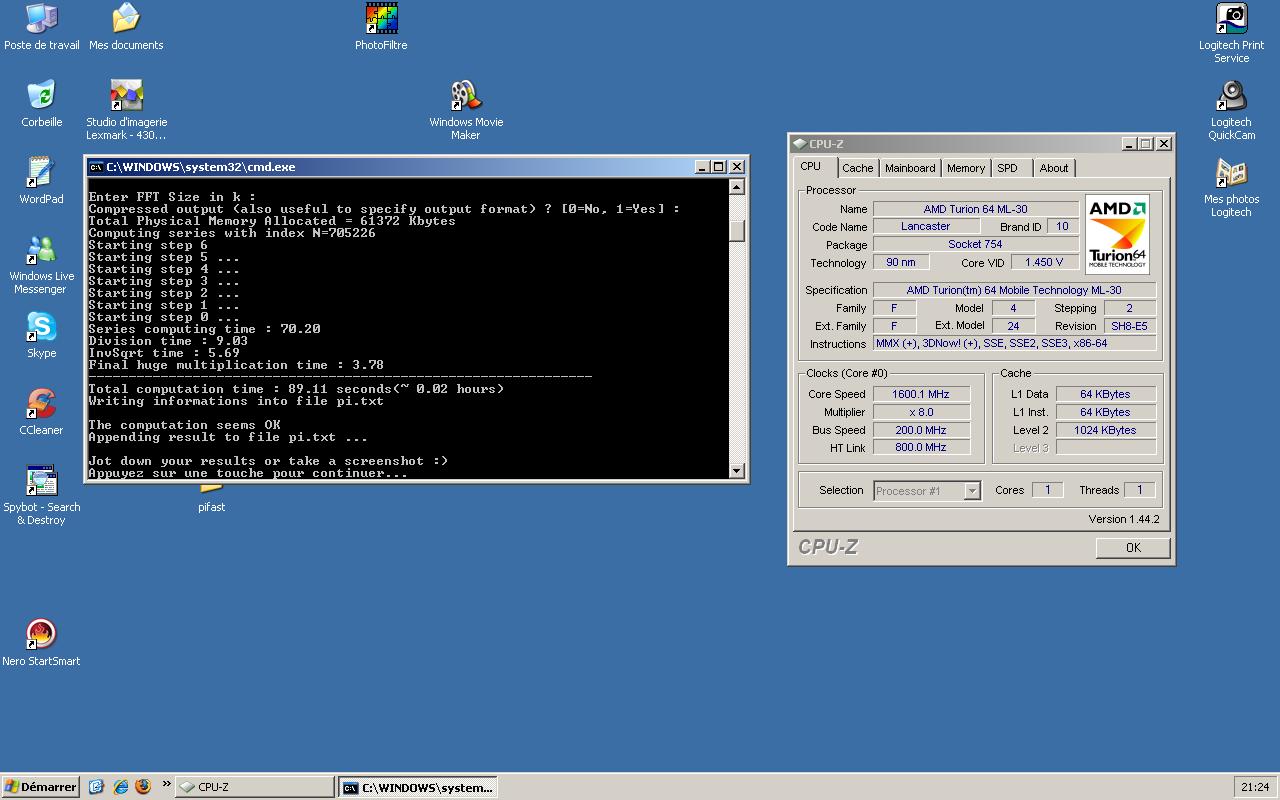The width and height of the screenshot is (1280, 800).
Task: Minimize the CPU-Z window
Action: 1129,144
